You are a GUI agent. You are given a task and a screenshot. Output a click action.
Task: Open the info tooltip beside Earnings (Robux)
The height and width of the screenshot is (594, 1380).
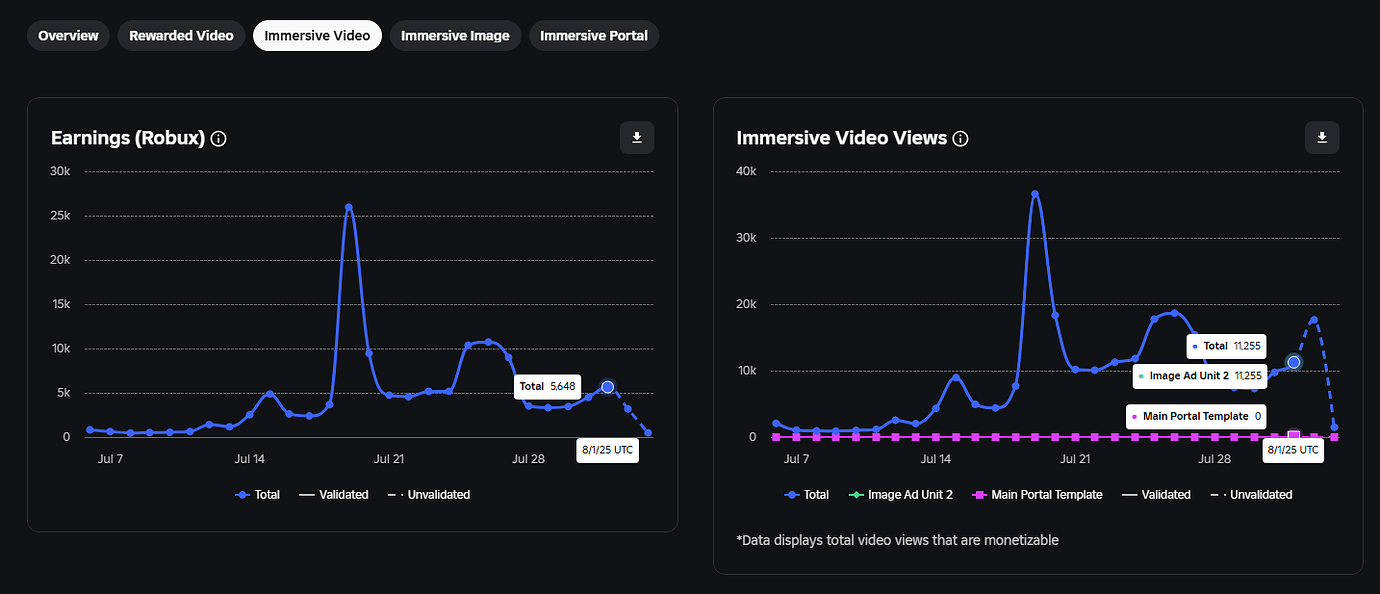(219, 139)
